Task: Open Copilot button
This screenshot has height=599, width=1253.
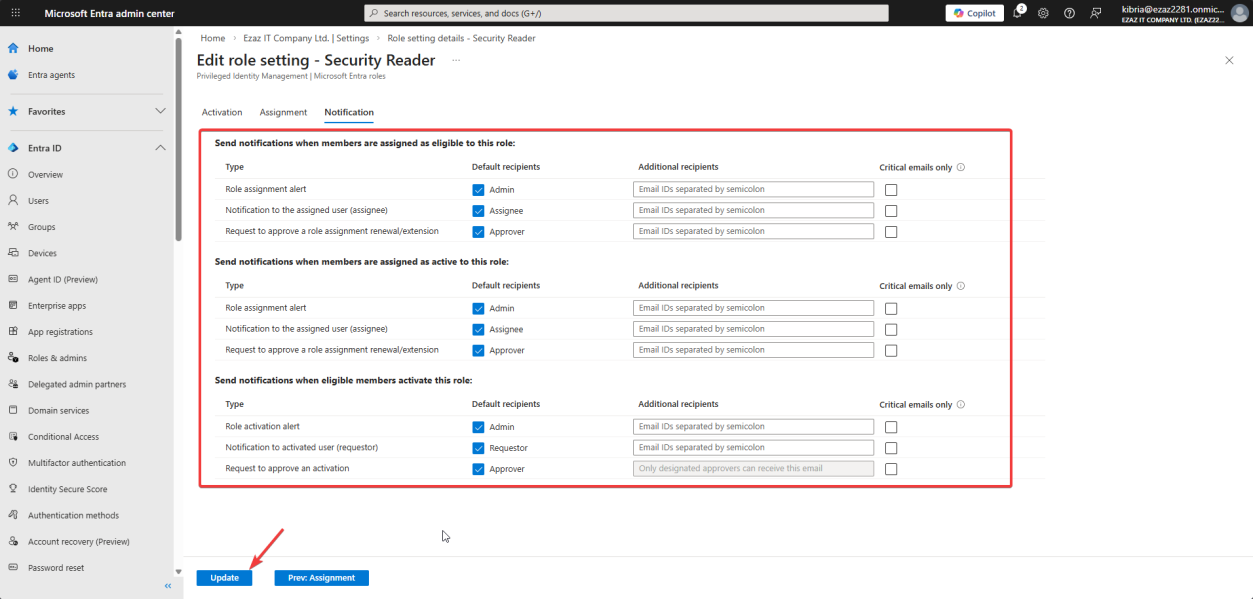Action: point(975,13)
